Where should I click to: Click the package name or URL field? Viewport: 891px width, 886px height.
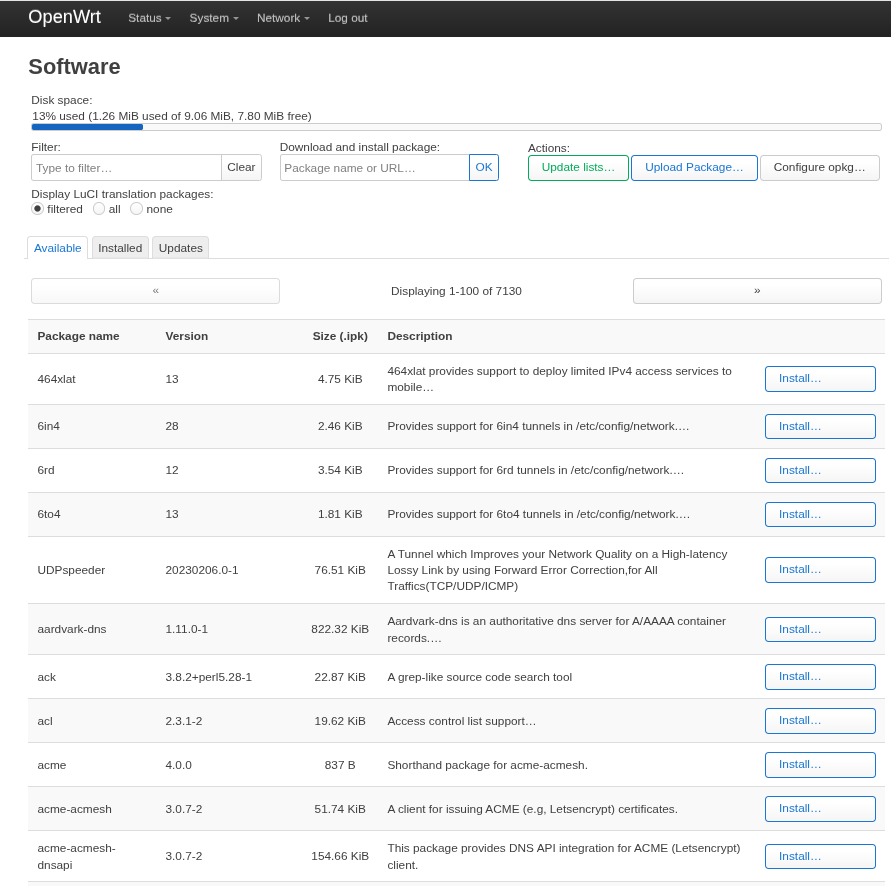[x=374, y=168]
